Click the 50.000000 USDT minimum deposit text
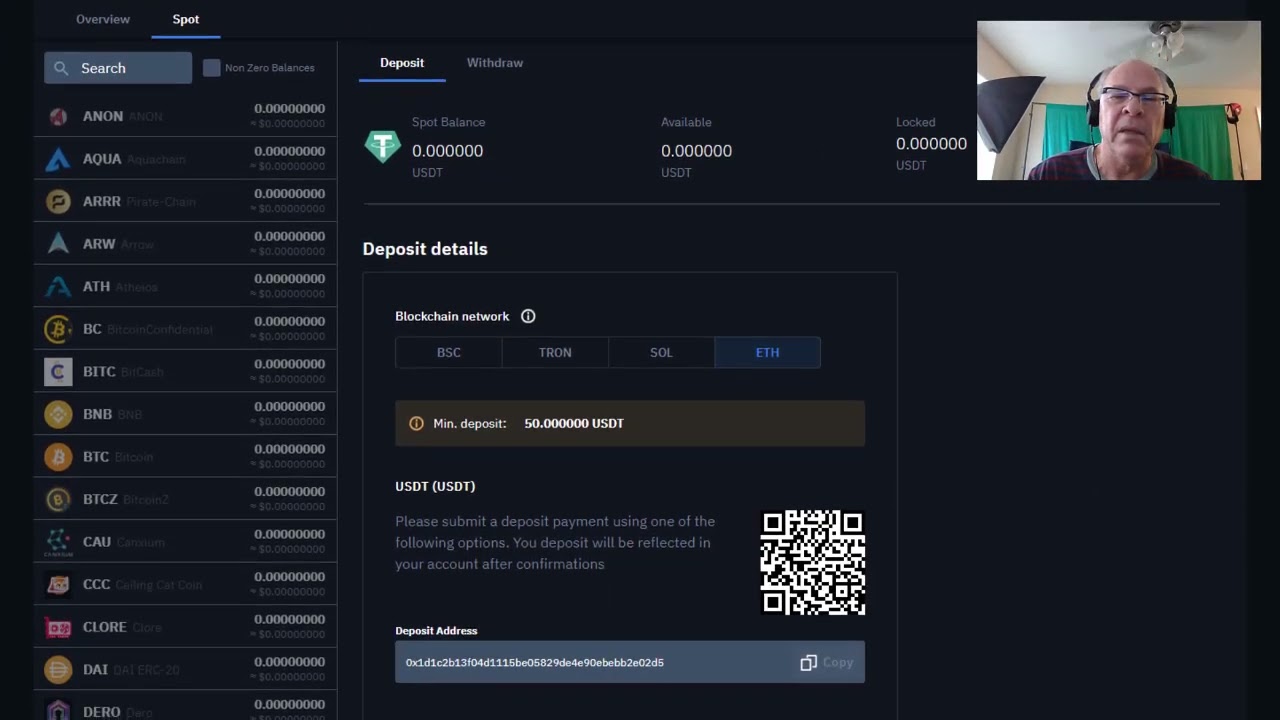The image size is (1280, 720). 574,423
